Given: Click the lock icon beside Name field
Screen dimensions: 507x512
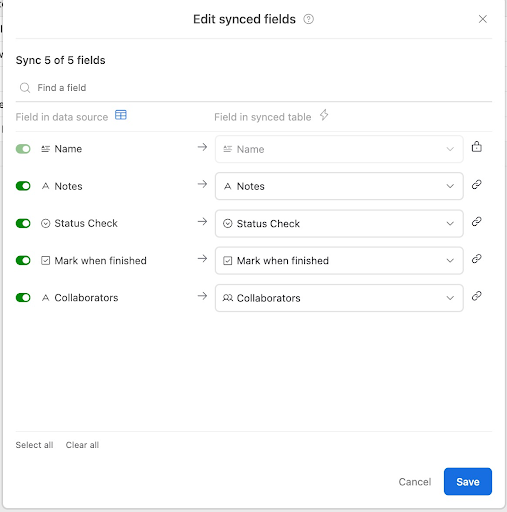Looking at the screenshot, I should click(x=477, y=147).
